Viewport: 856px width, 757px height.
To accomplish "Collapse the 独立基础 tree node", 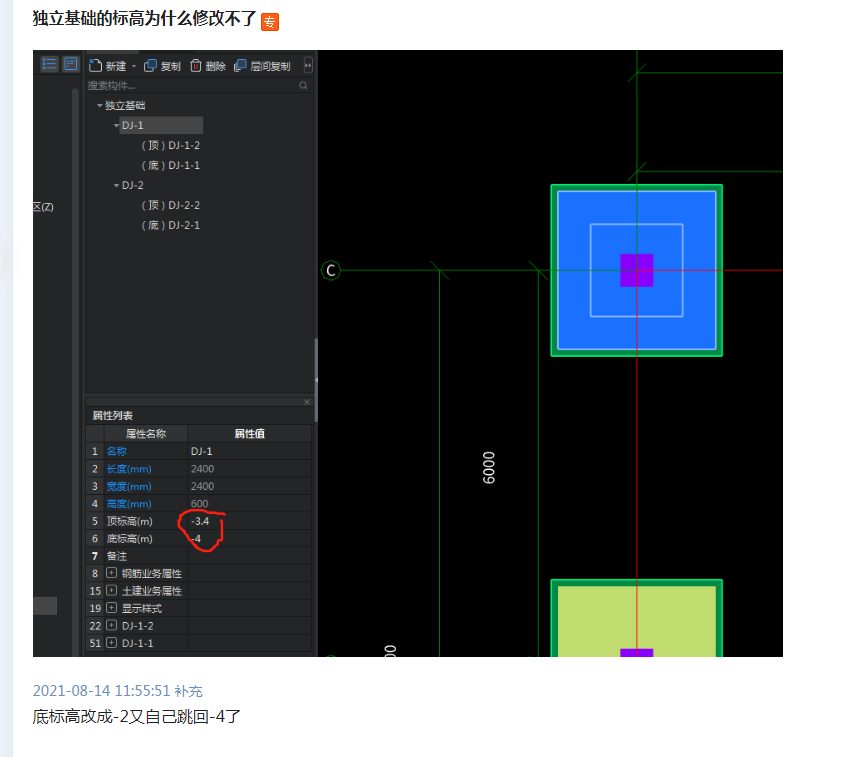I will coord(100,105).
